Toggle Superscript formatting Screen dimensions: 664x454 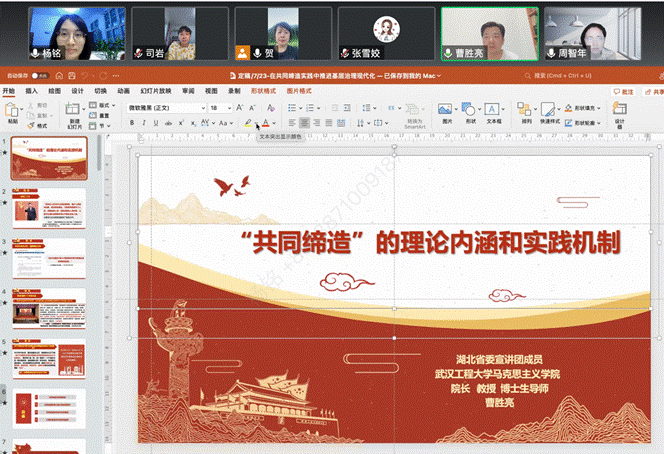(x=181, y=123)
